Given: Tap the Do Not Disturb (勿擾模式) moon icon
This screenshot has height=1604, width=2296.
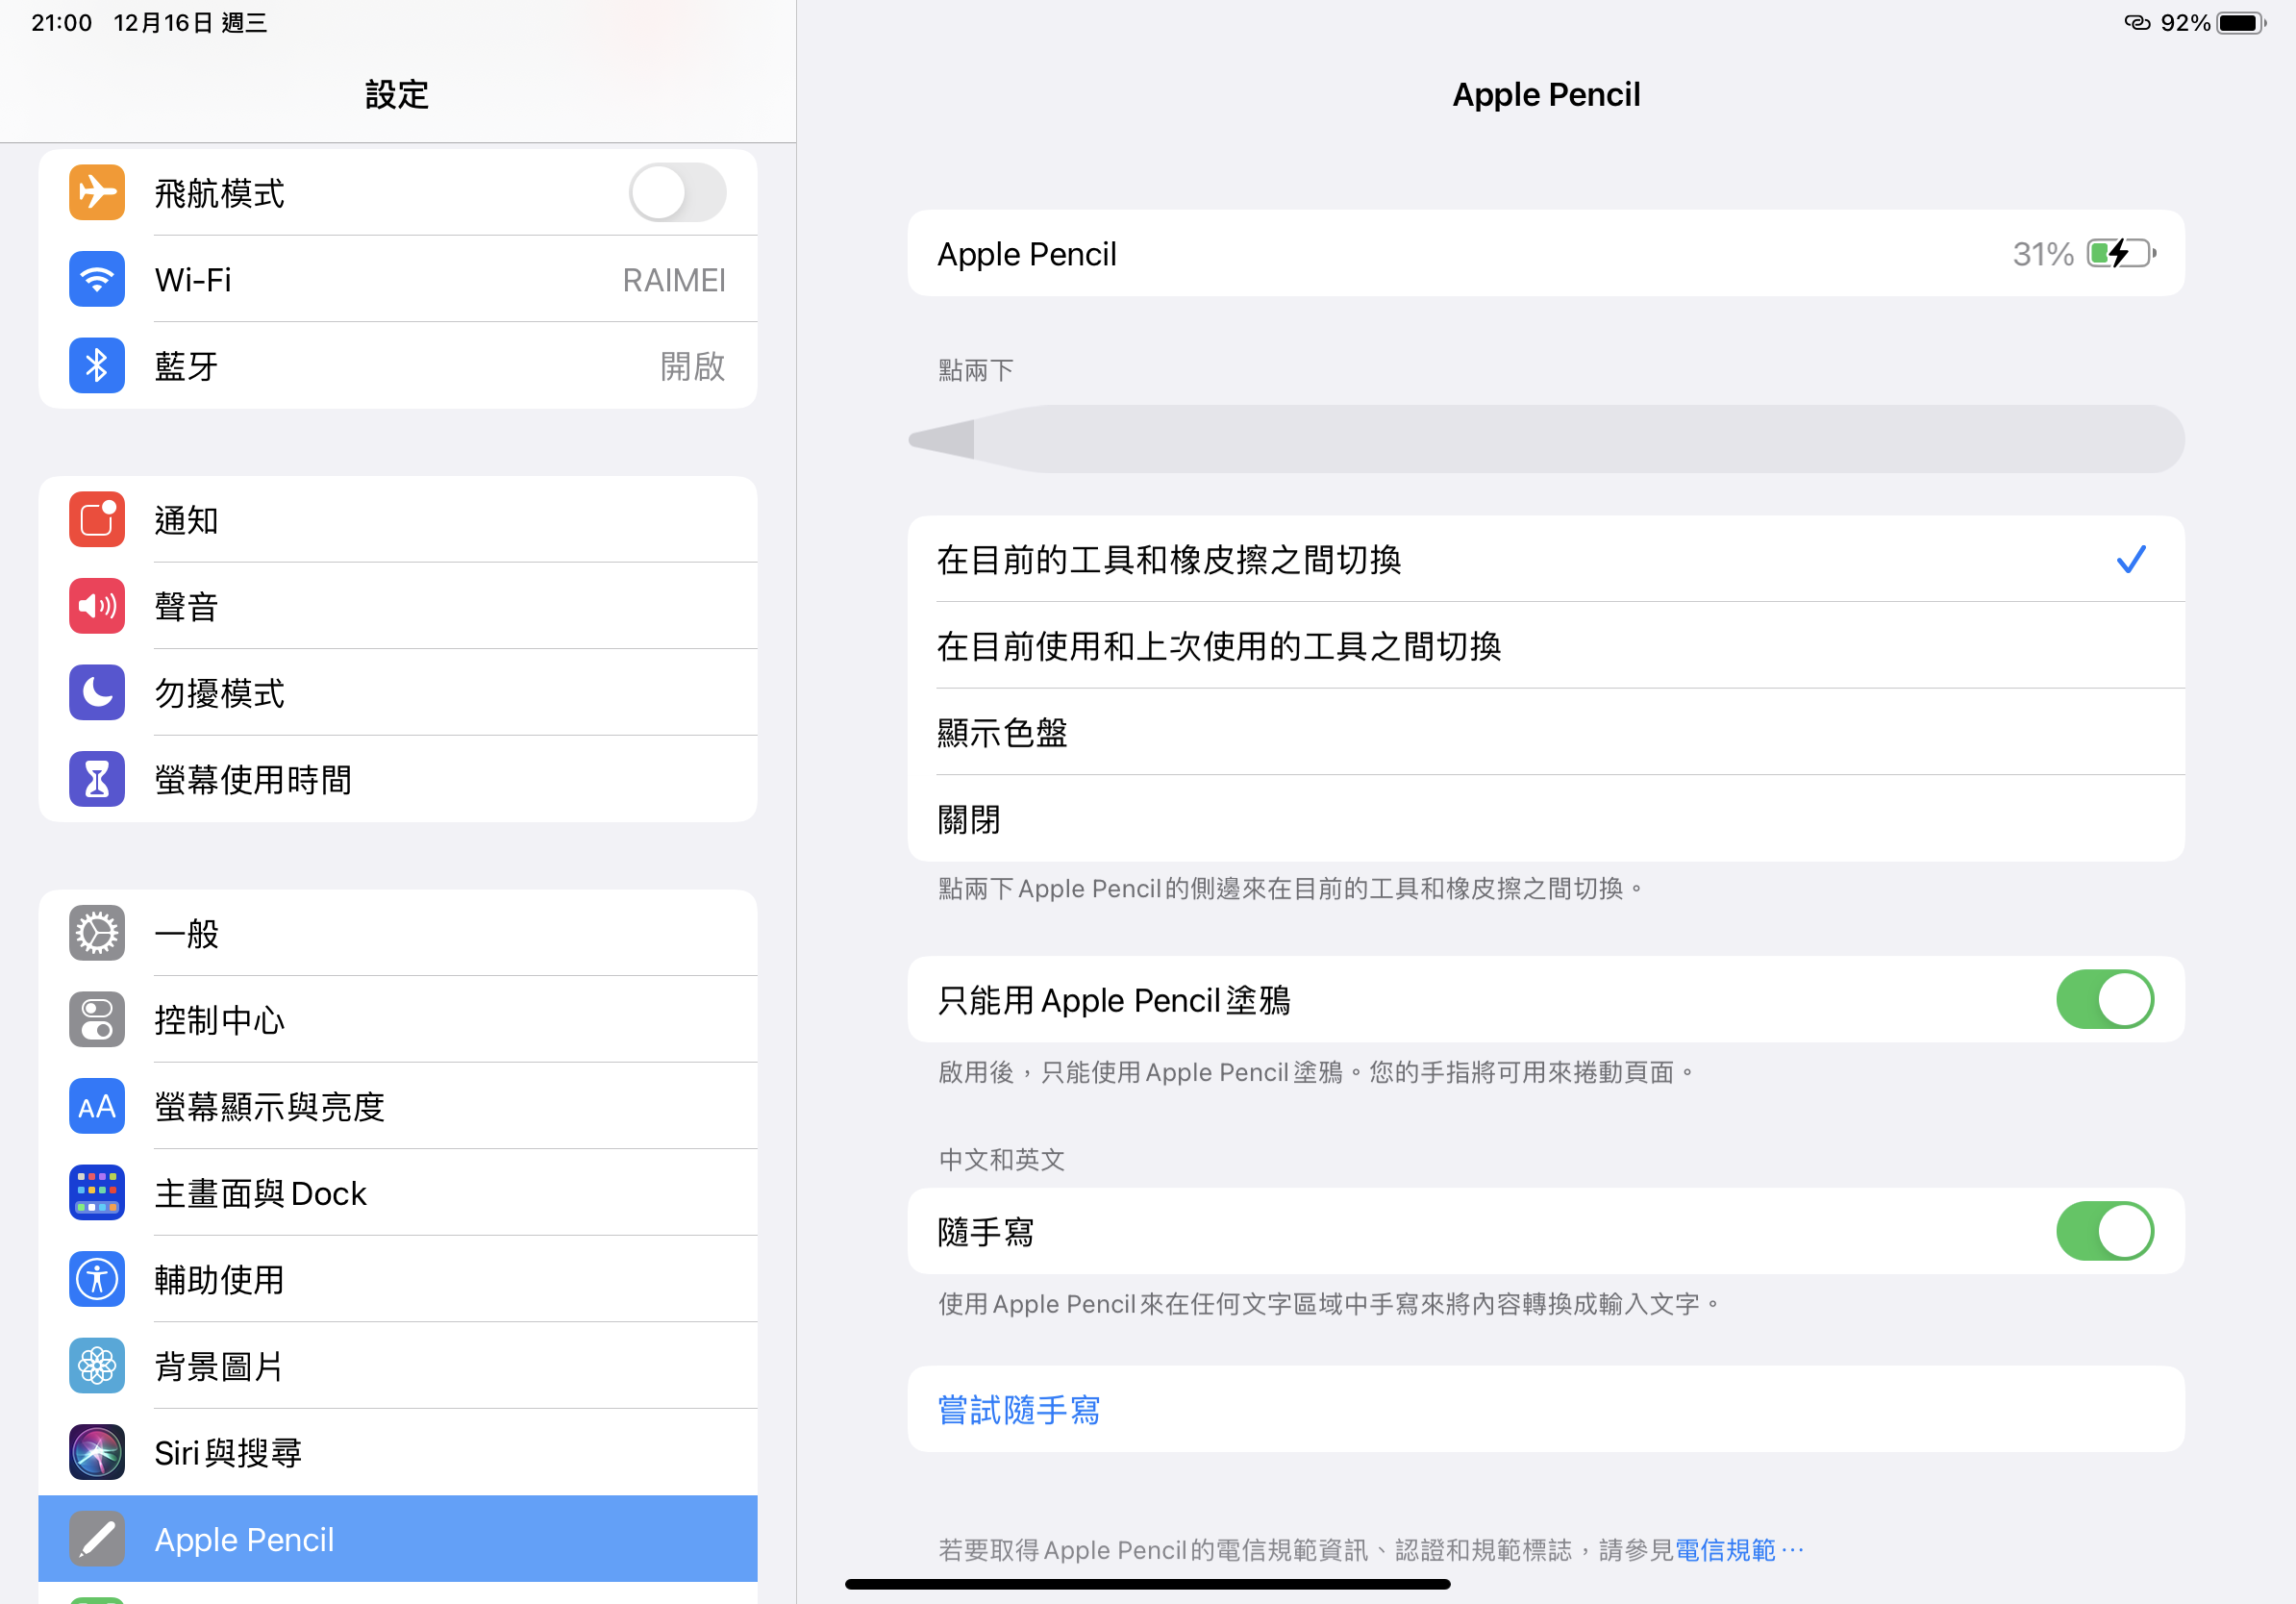Looking at the screenshot, I should coord(97,692).
